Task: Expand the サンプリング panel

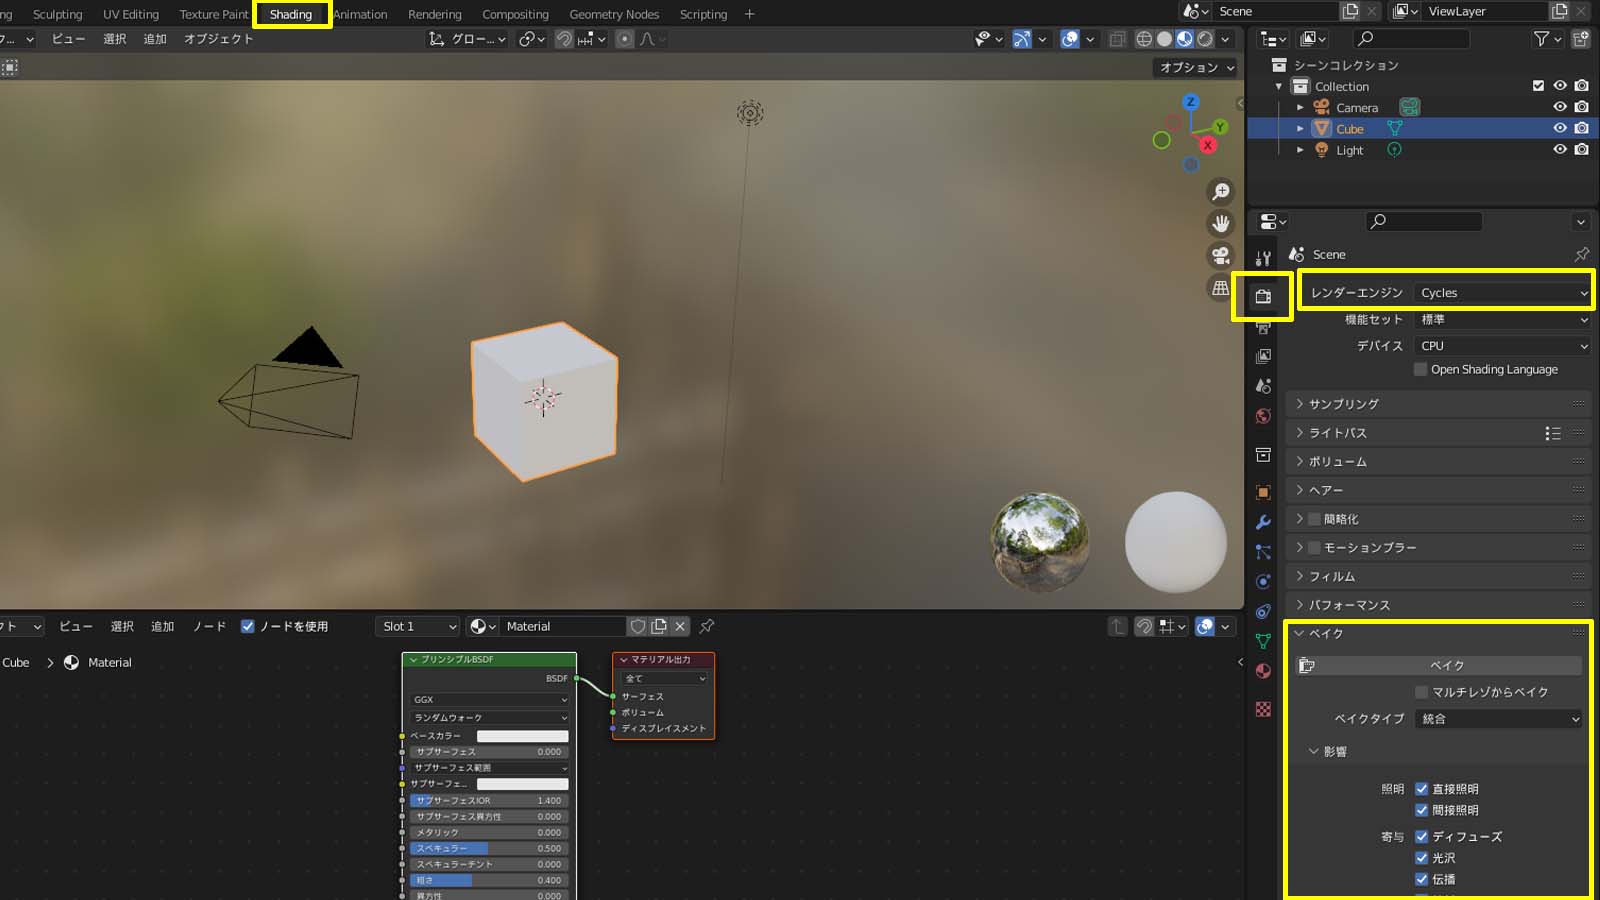Action: 1343,404
